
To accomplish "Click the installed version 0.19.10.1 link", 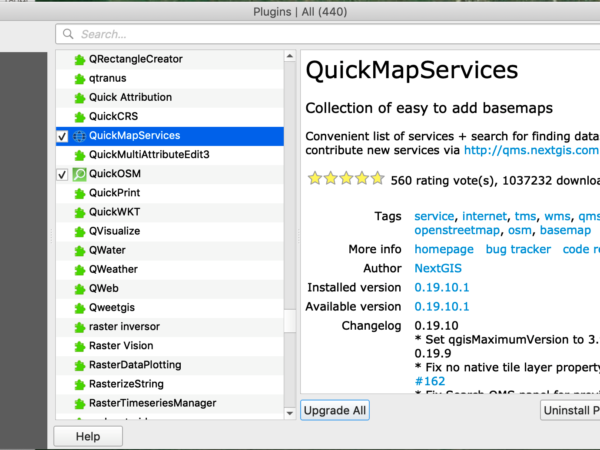I will click(442, 287).
